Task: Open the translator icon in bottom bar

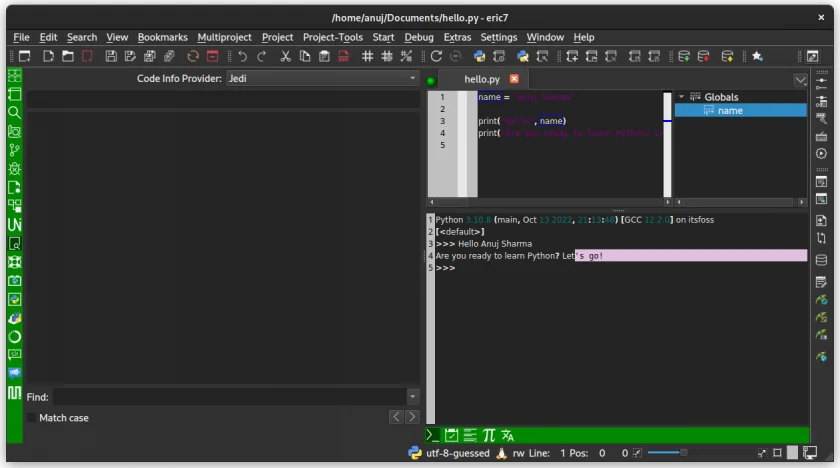Action: 507,435
